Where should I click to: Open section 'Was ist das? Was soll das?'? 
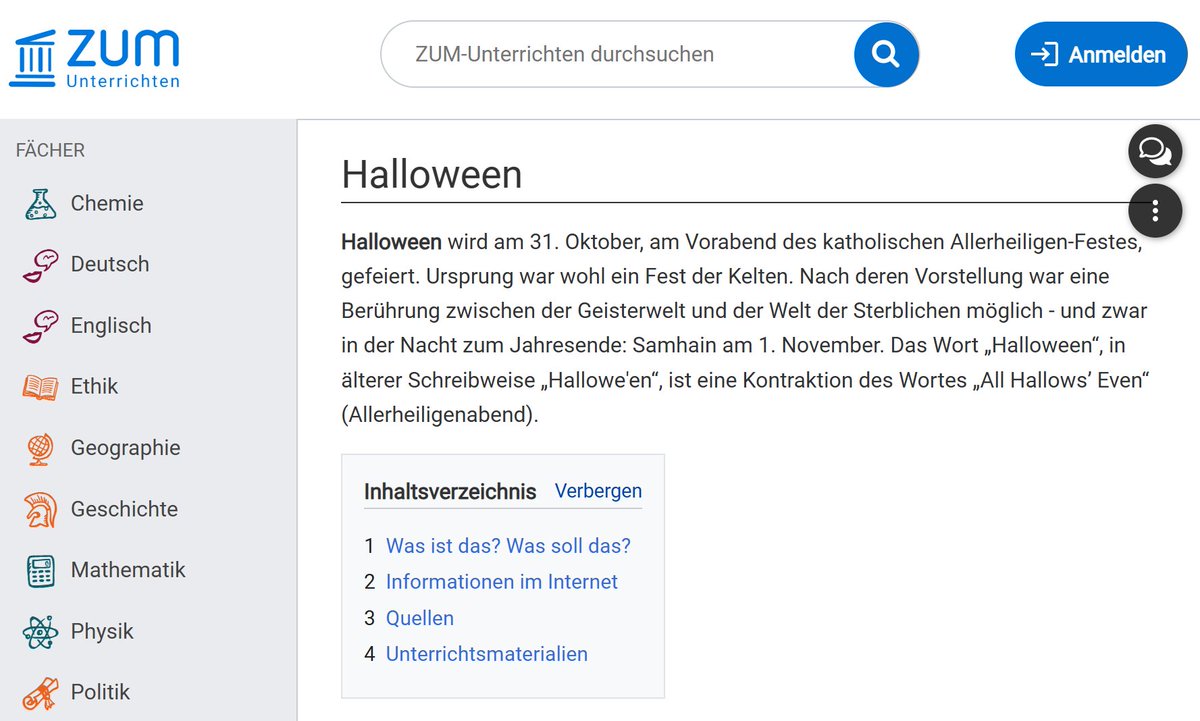pyautogui.click(x=507, y=545)
